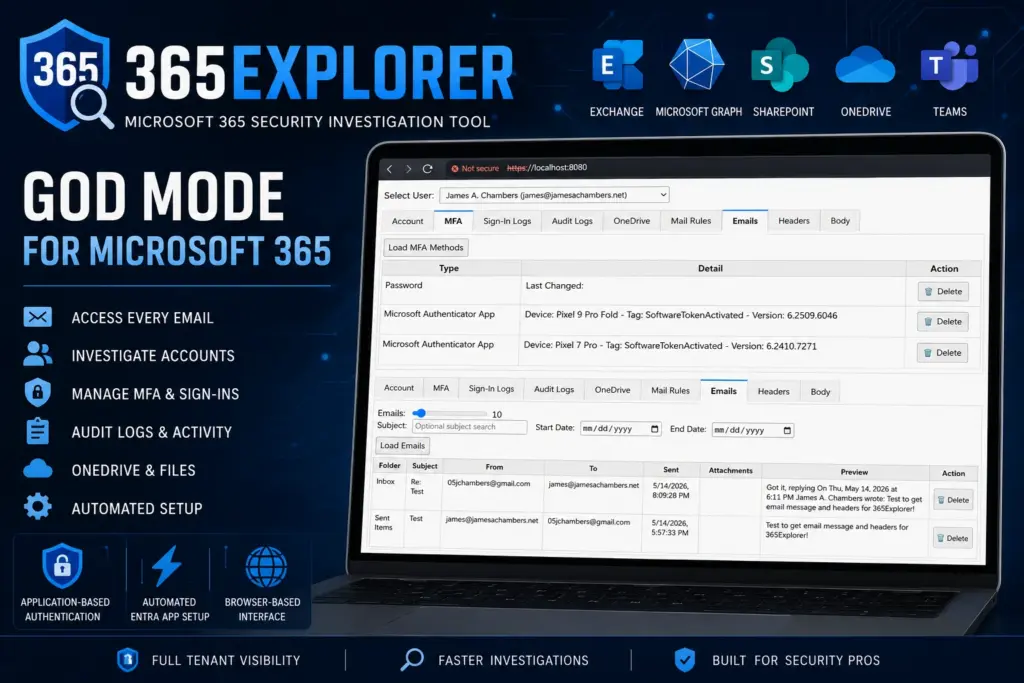Select the MFA tab in the lower tab row

coord(441,388)
